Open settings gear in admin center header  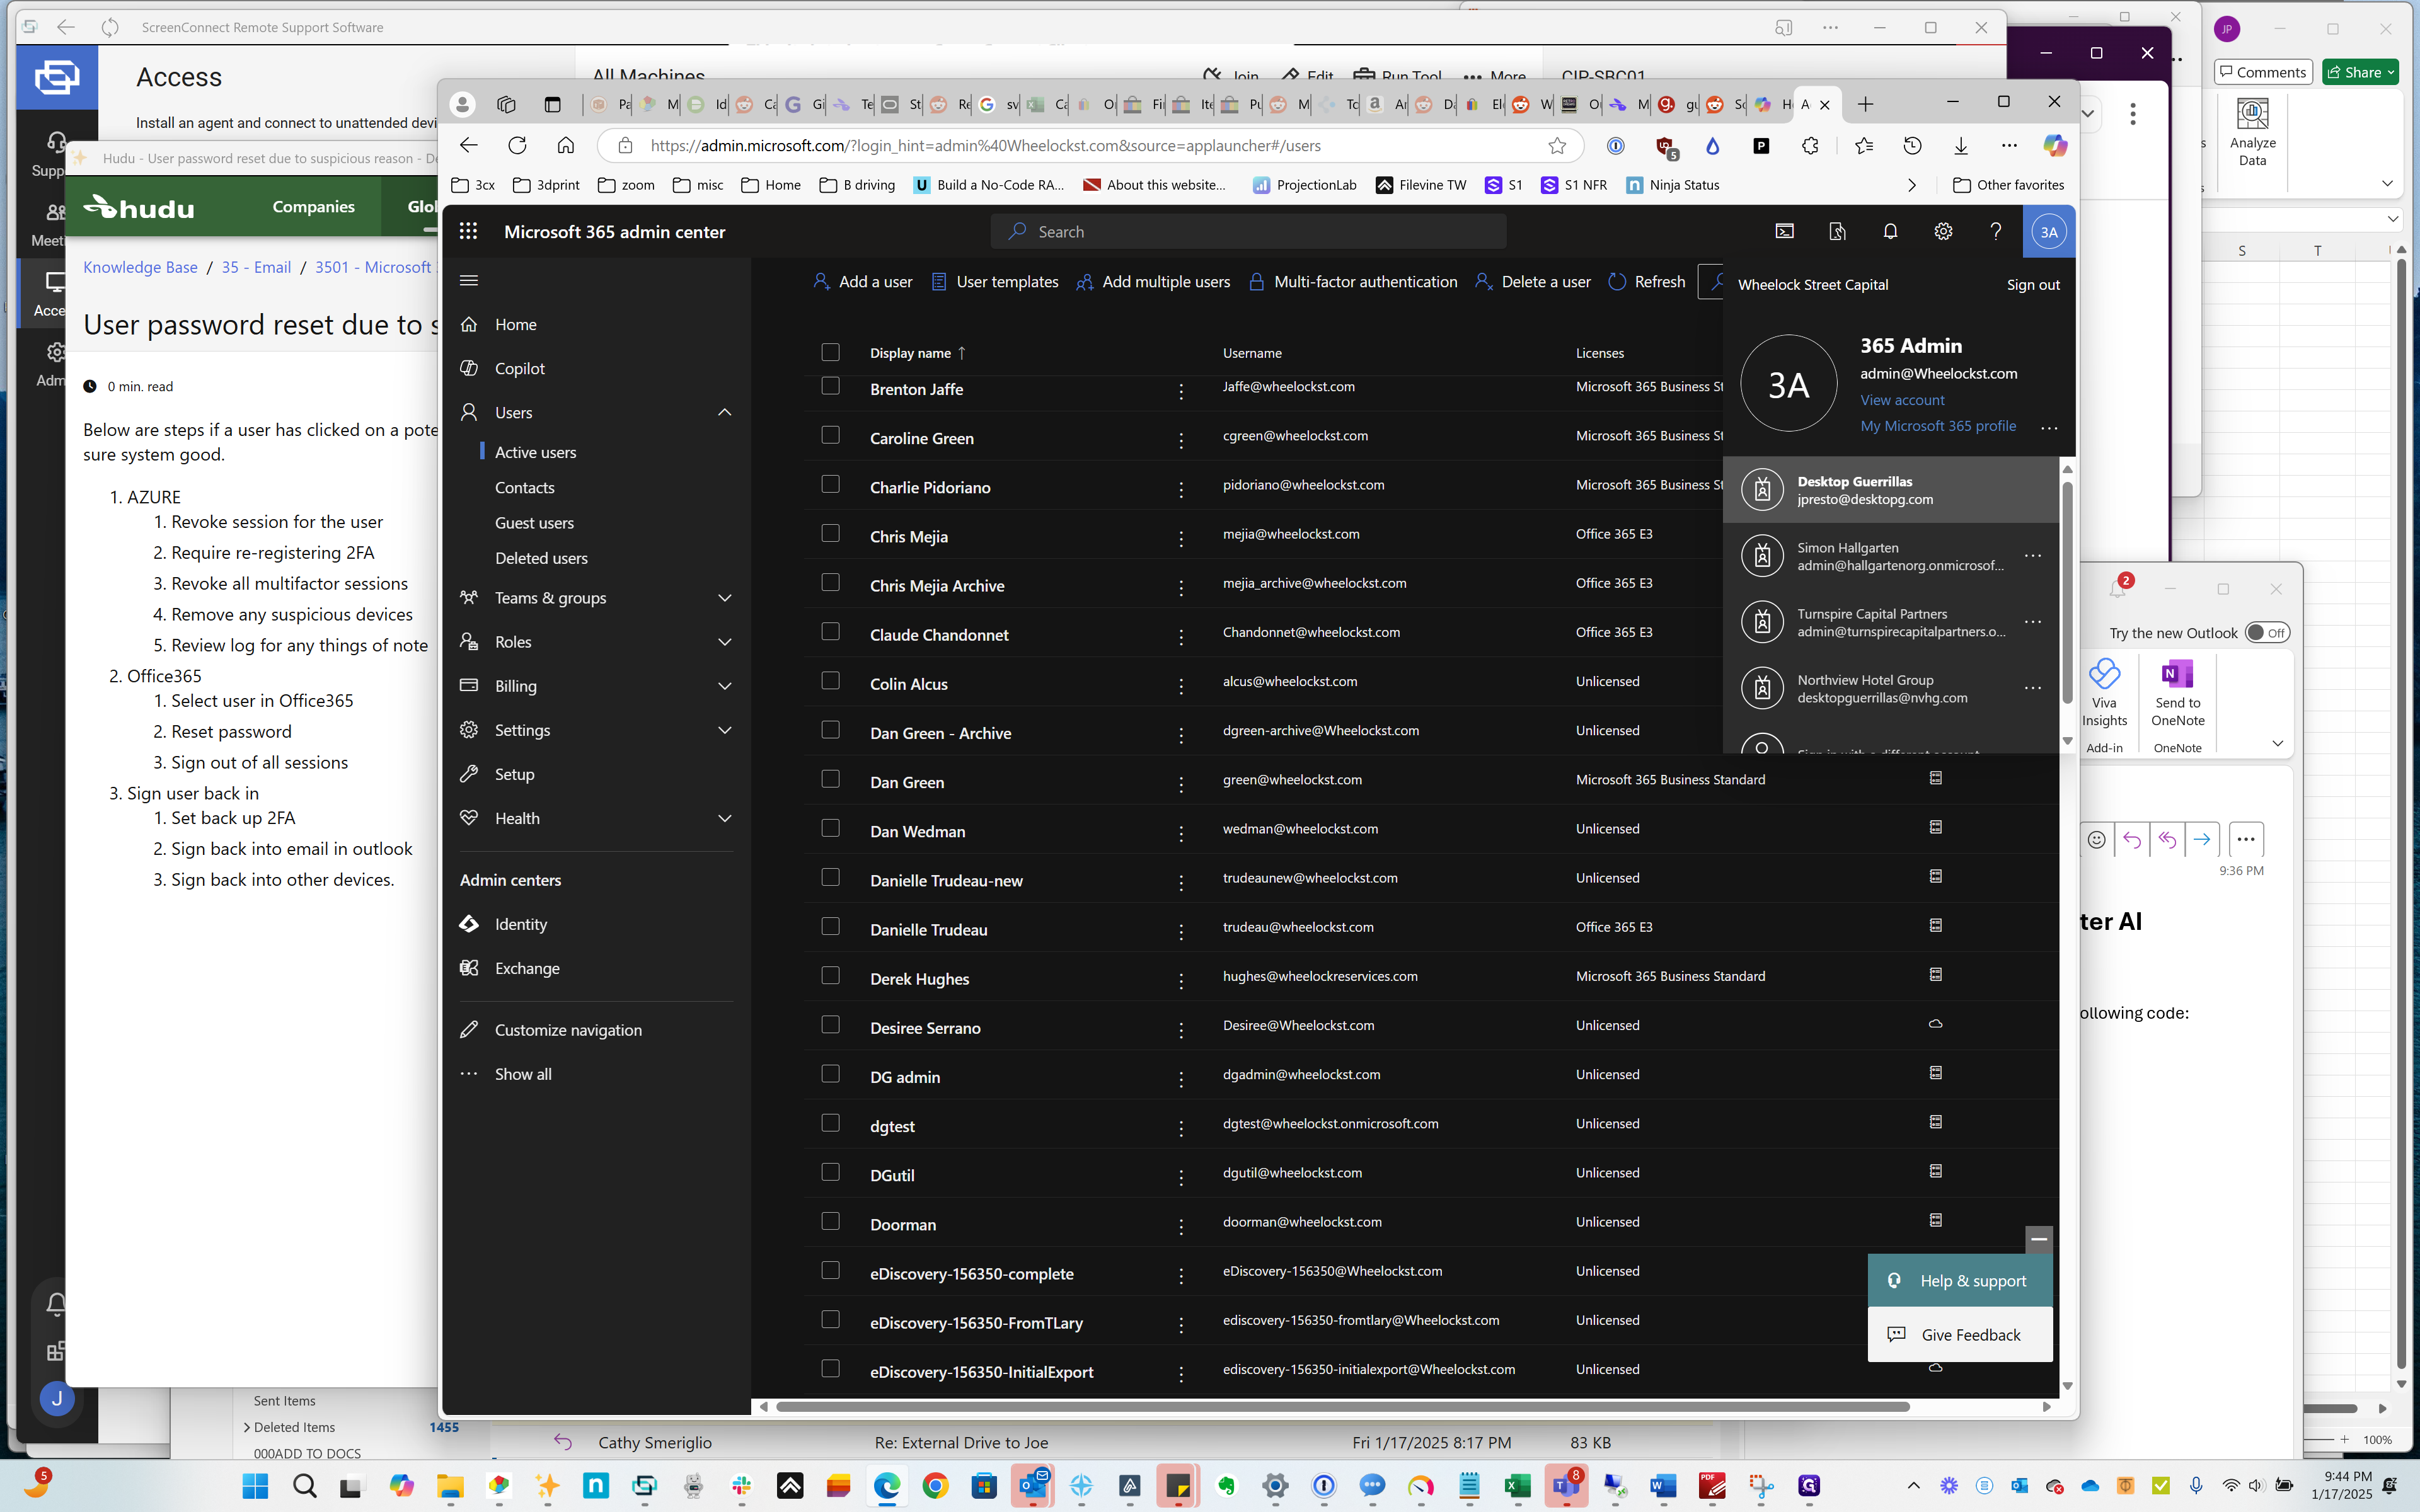pos(1943,231)
